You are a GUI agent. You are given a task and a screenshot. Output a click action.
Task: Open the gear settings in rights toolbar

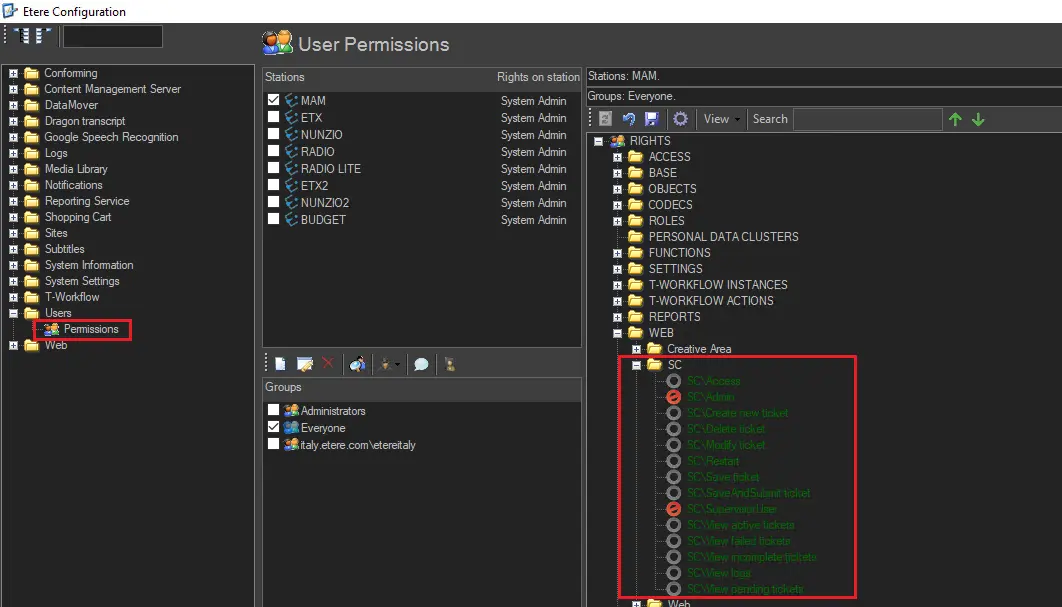pyautogui.click(x=681, y=119)
